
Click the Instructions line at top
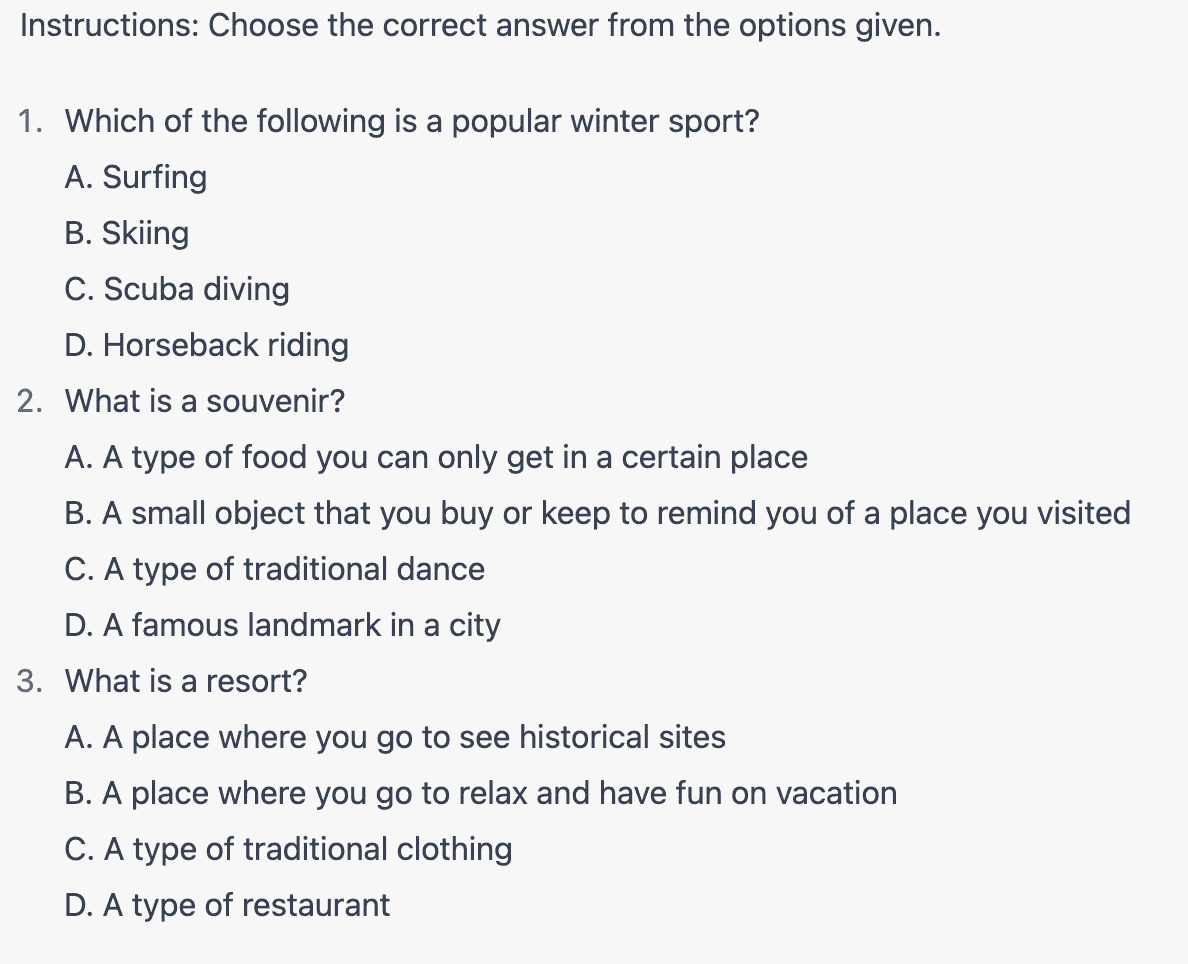click(x=480, y=26)
